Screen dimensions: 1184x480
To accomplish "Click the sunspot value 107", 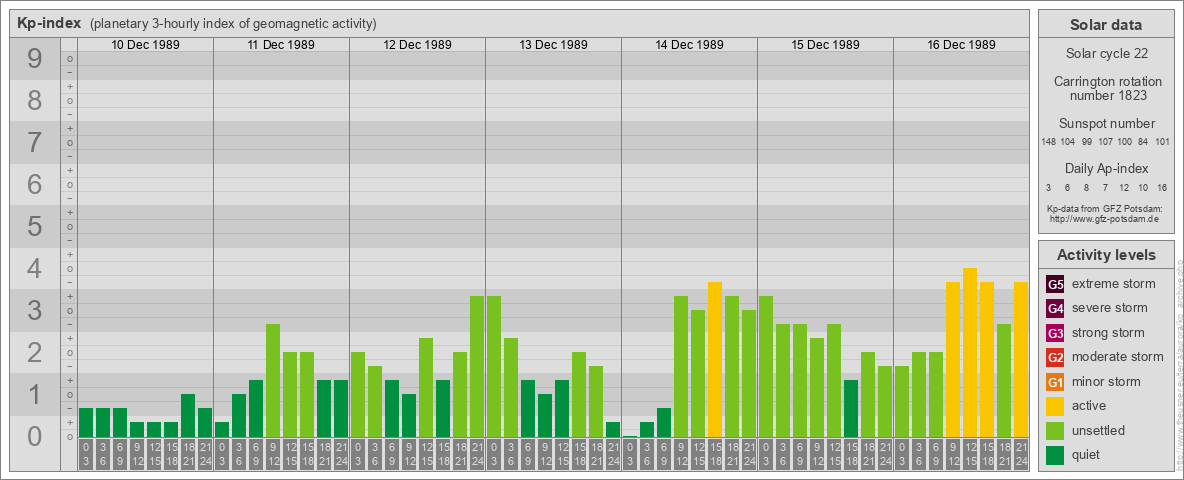I will [1105, 142].
